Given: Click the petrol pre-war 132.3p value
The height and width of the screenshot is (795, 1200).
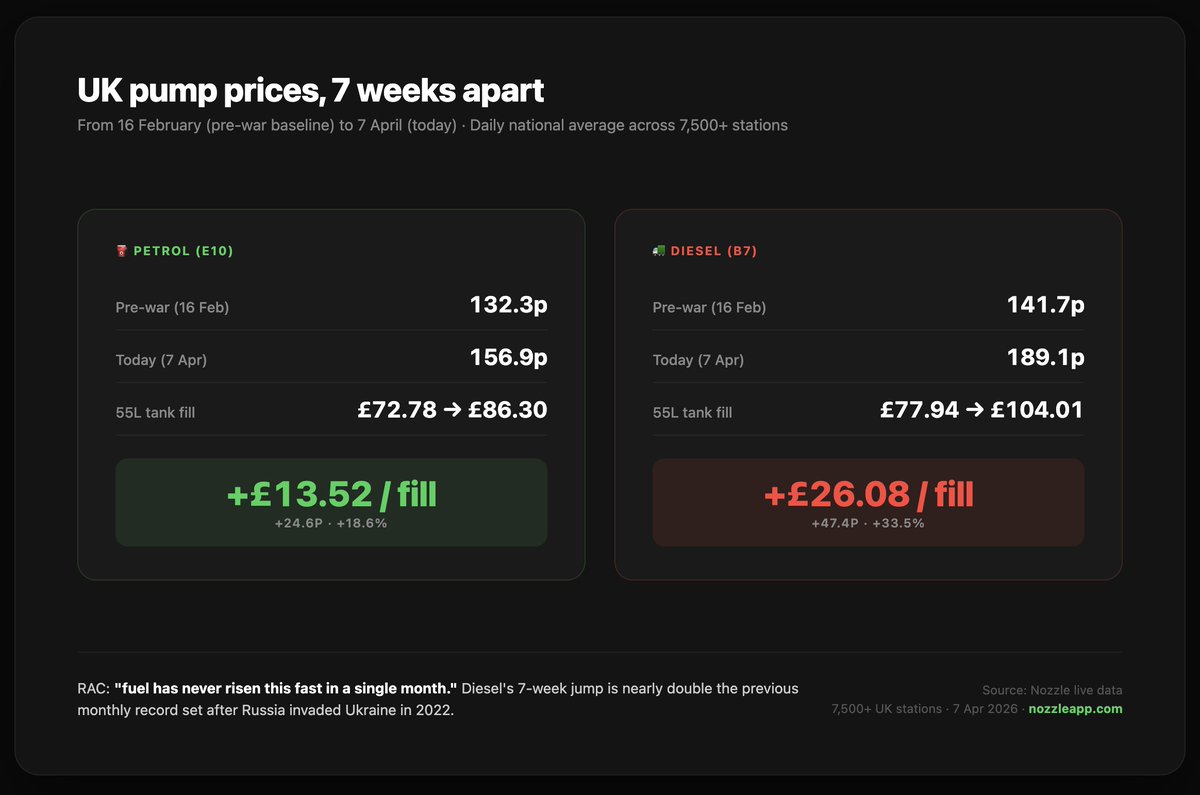Looking at the screenshot, I should (x=509, y=305).
